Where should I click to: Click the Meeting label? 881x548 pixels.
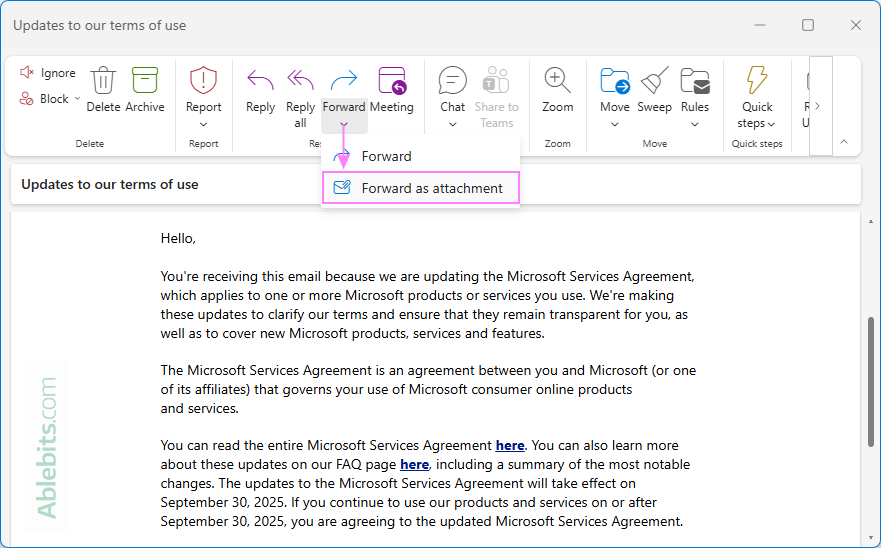click(x=392, y=107)
